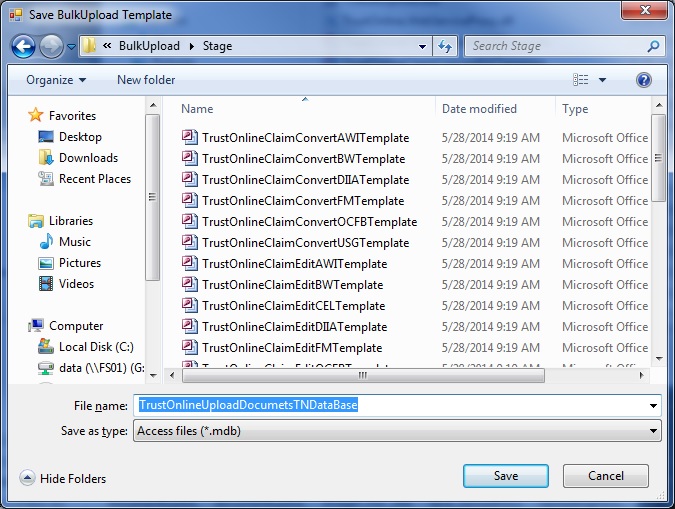Expand the File name dropdown arrow
Image resolution: width=675 pixels, height=509 pixels.
click(x=653, y=406)
